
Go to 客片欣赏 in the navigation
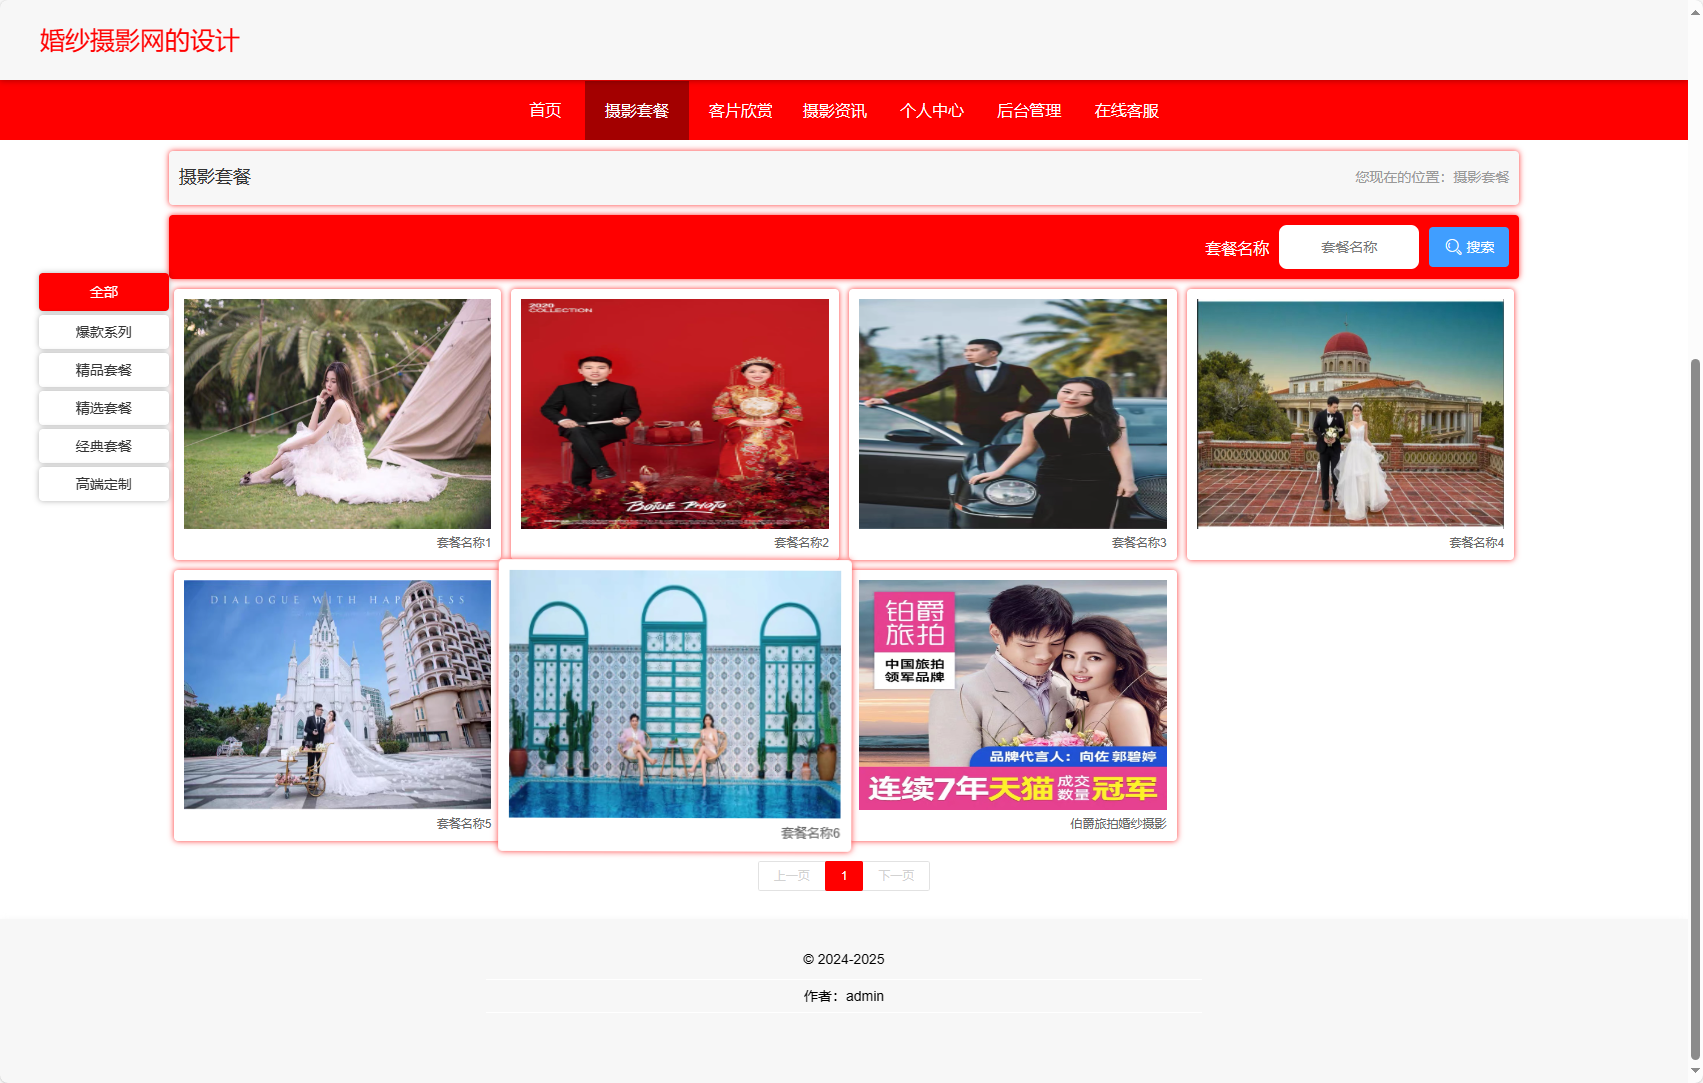740,110
